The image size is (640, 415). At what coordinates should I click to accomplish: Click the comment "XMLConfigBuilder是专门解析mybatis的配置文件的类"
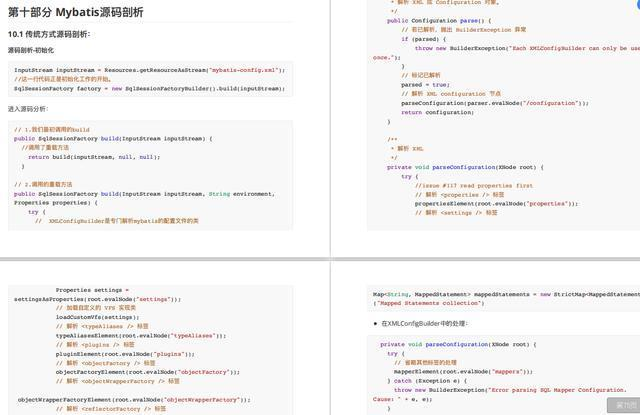[123, 221]
